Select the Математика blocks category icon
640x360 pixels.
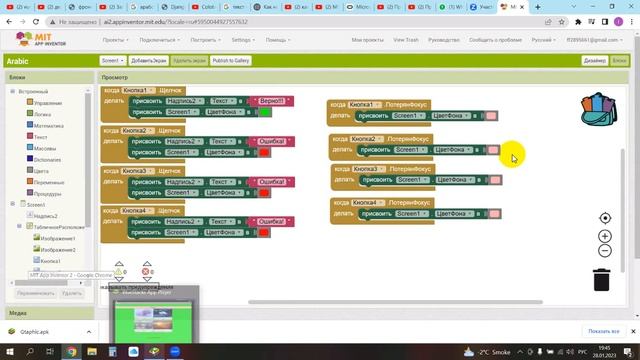click(x=30, y=125)
